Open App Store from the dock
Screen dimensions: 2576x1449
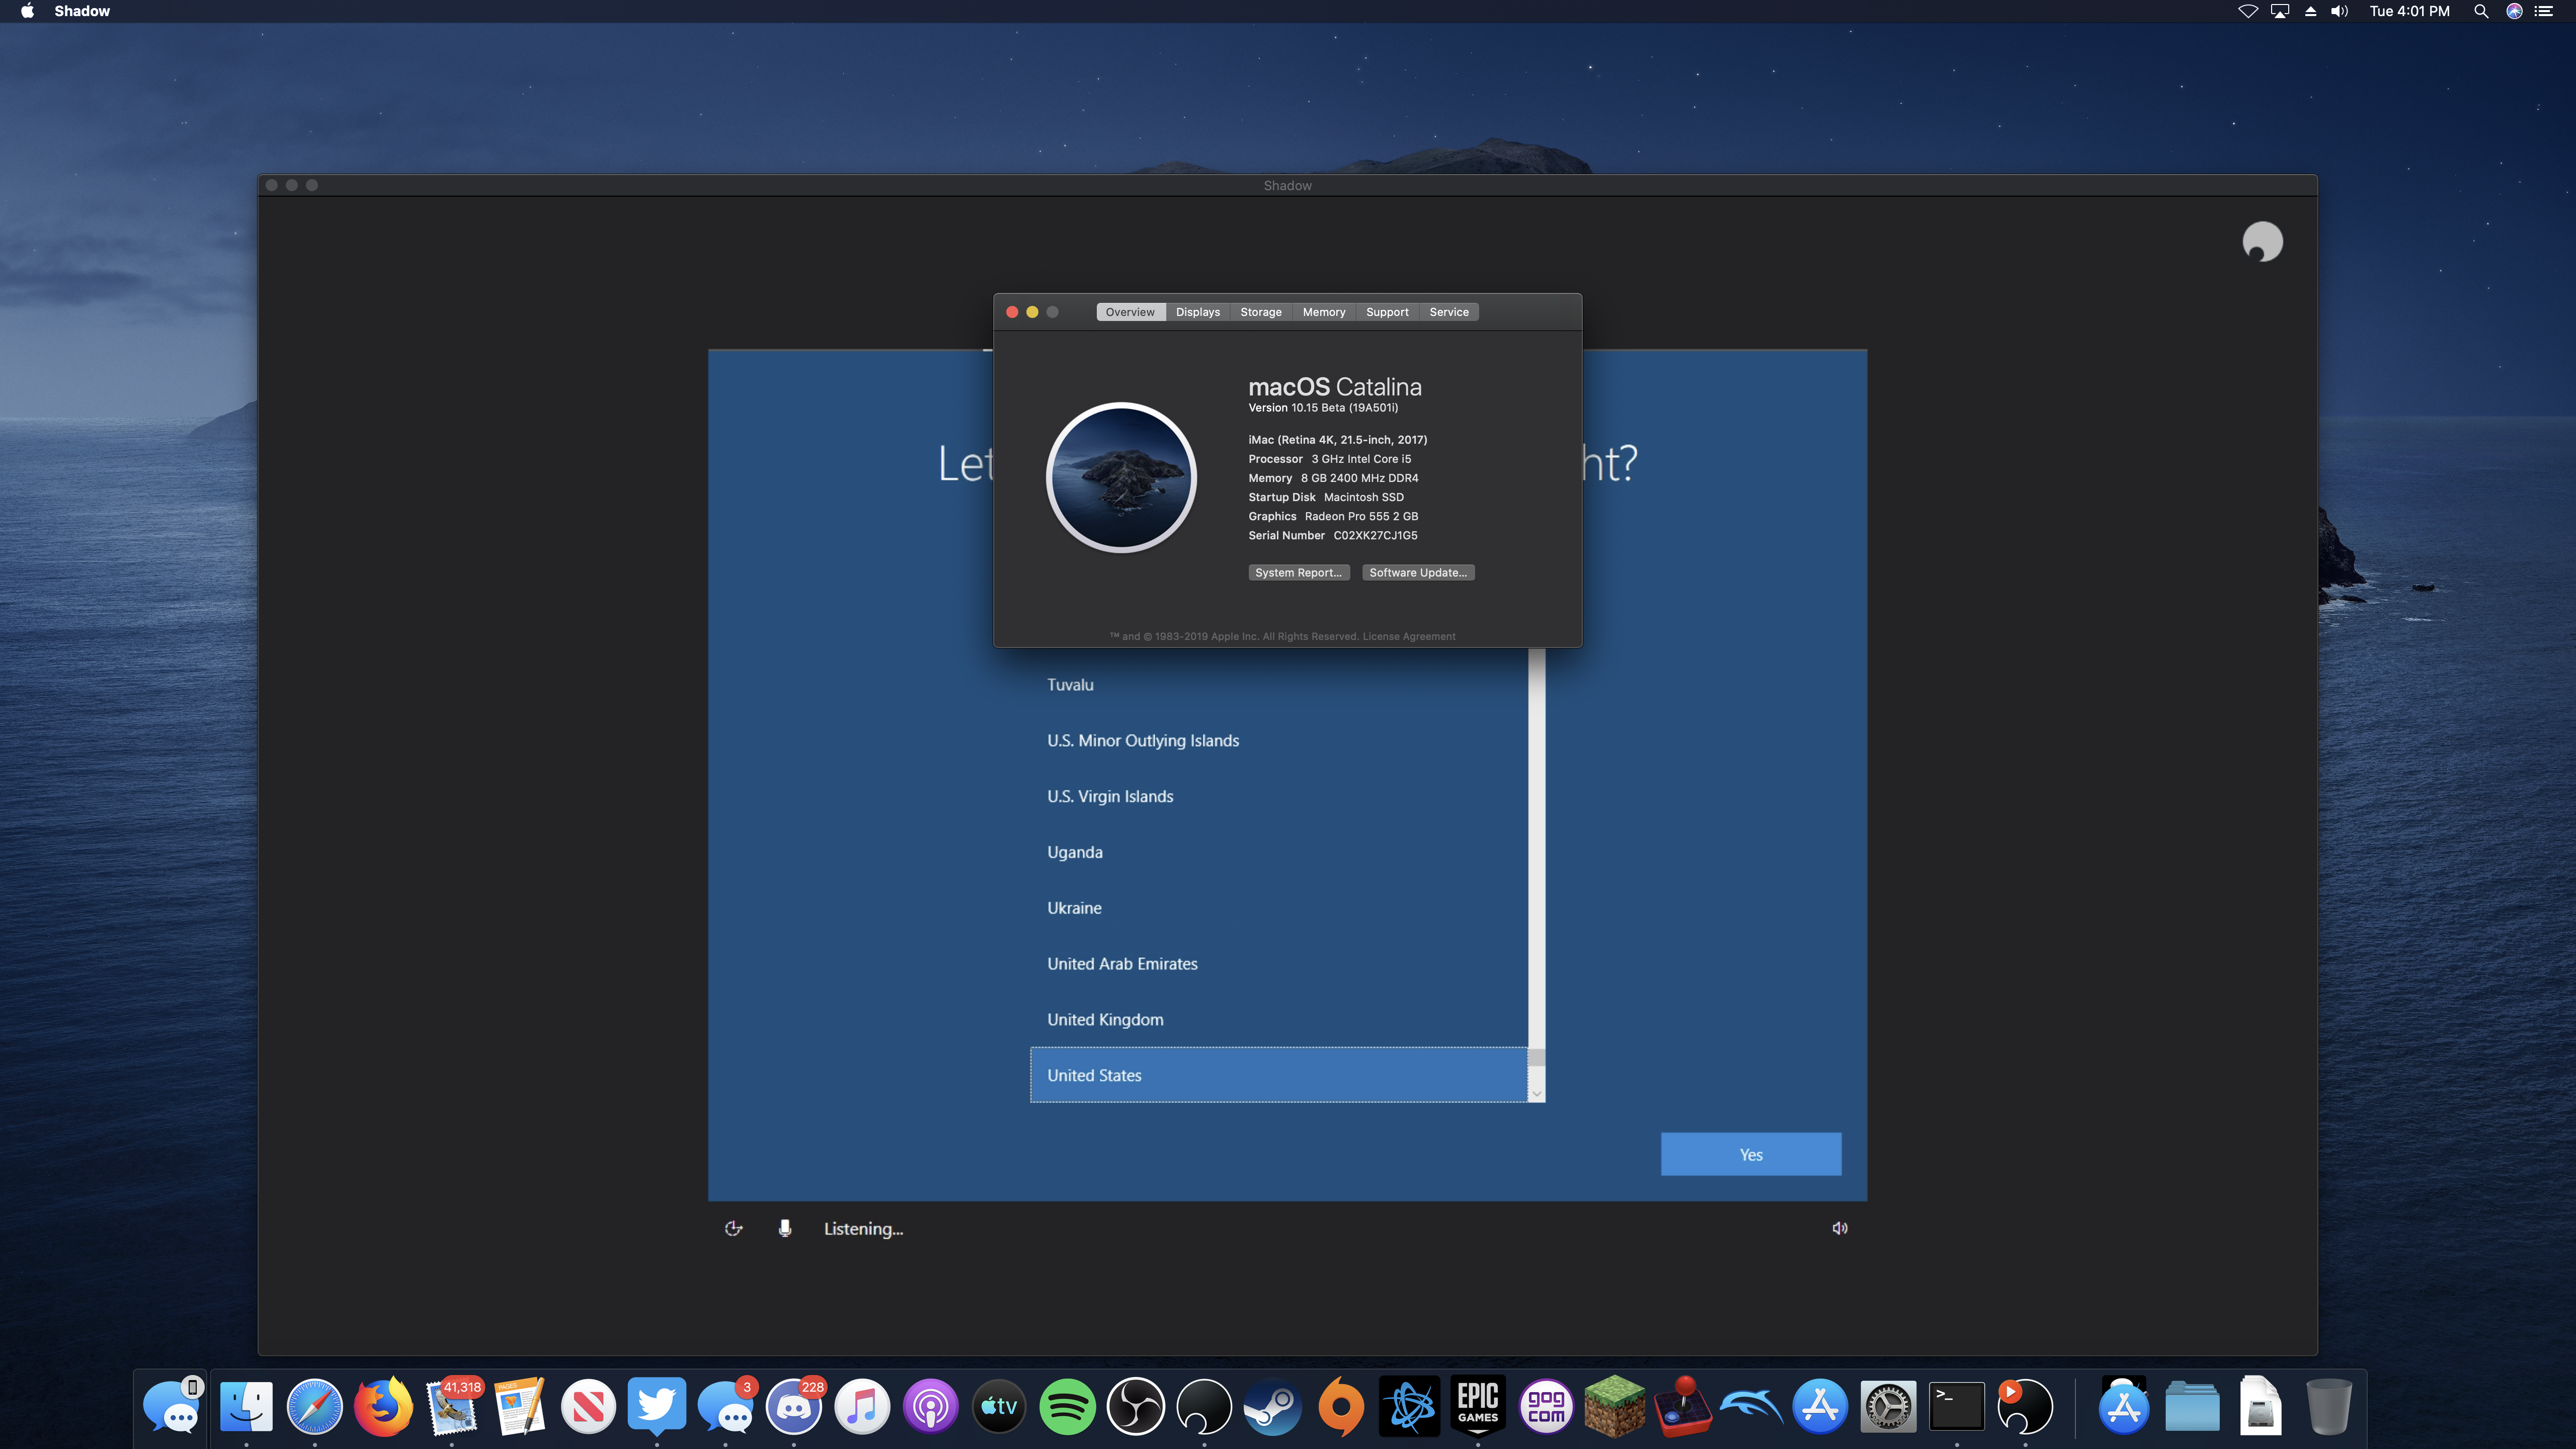(1820, 1406)
